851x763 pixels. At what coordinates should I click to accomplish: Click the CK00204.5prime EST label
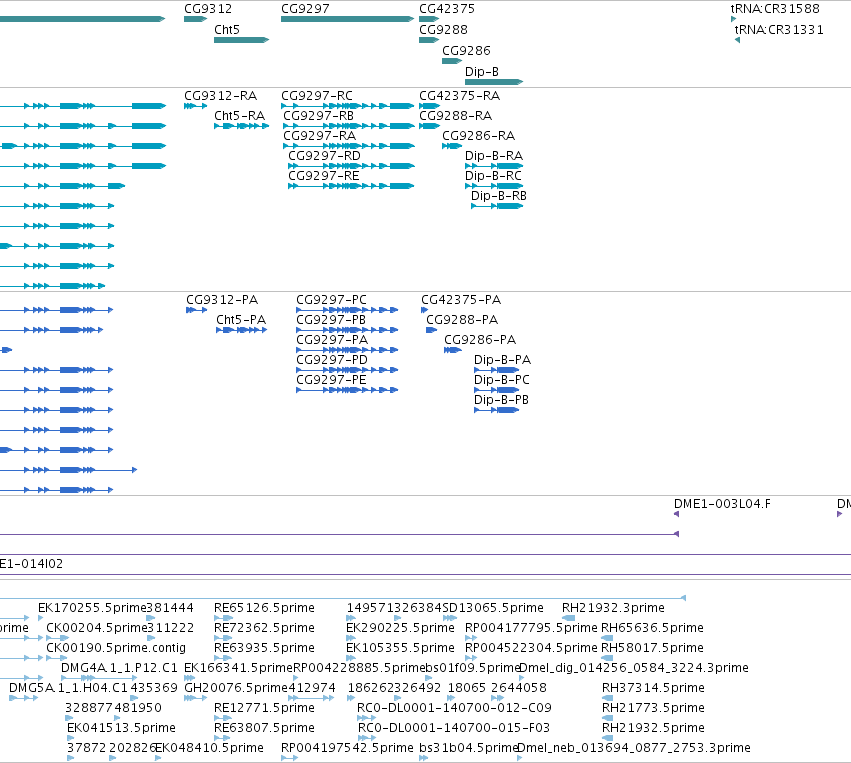(97, 628)
